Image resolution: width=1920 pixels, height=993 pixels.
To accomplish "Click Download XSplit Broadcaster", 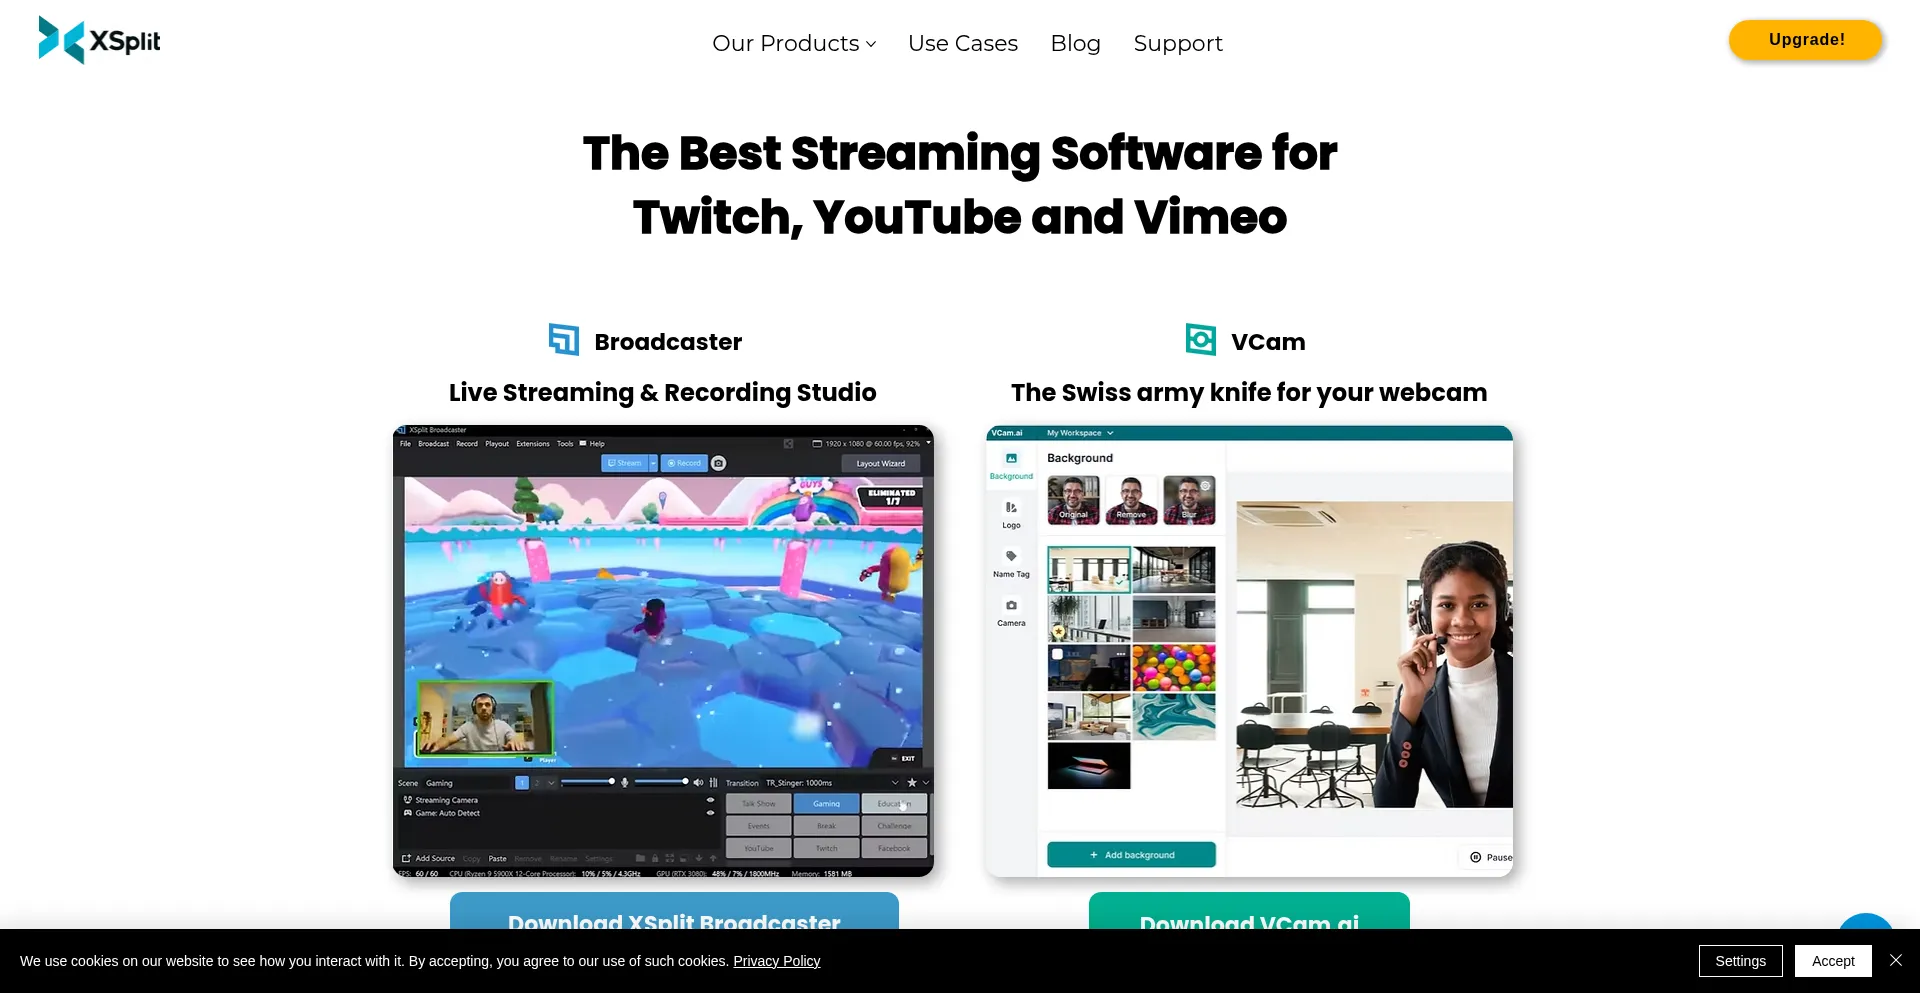I will coord(673,922).
